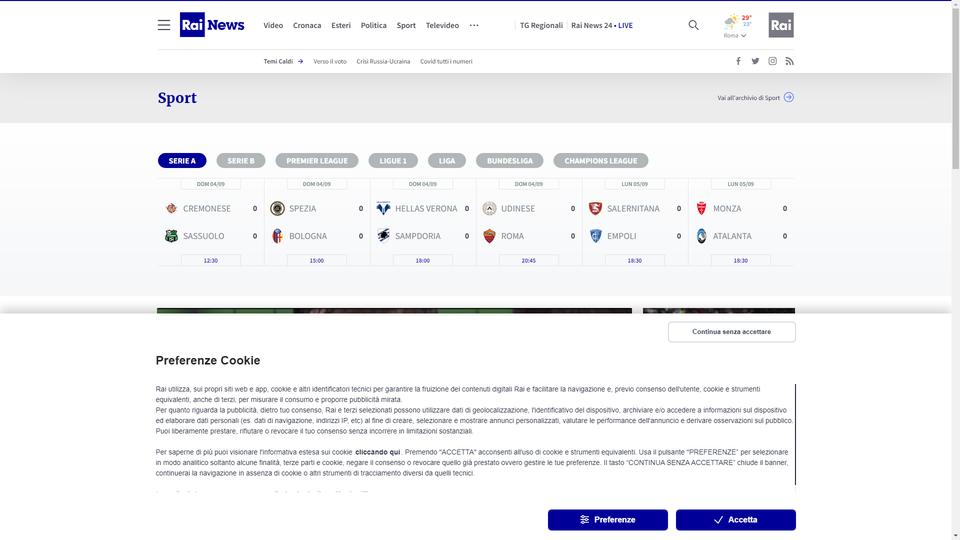Image resolution: width=960 pixels, height=540 pixels.
Task: Watch Rai News 24 LIVE
Action: point(602,25)
